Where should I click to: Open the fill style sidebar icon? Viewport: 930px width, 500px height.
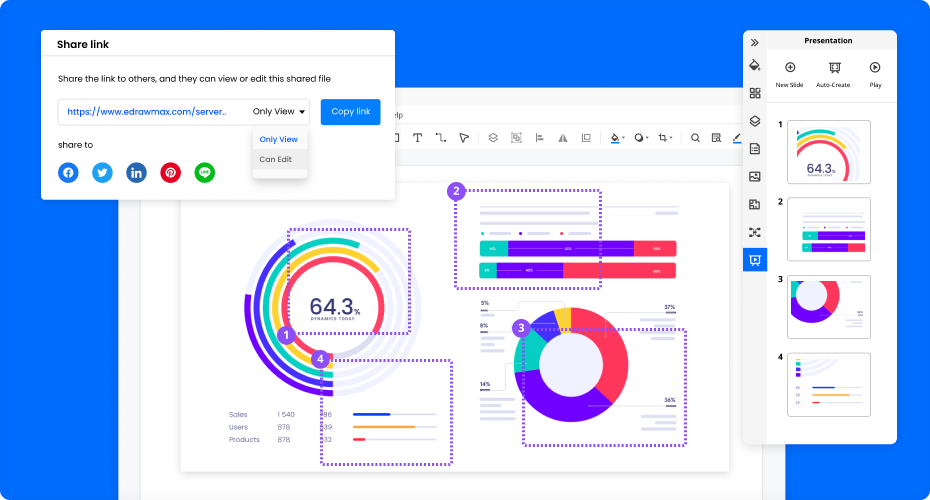point(755,65)
